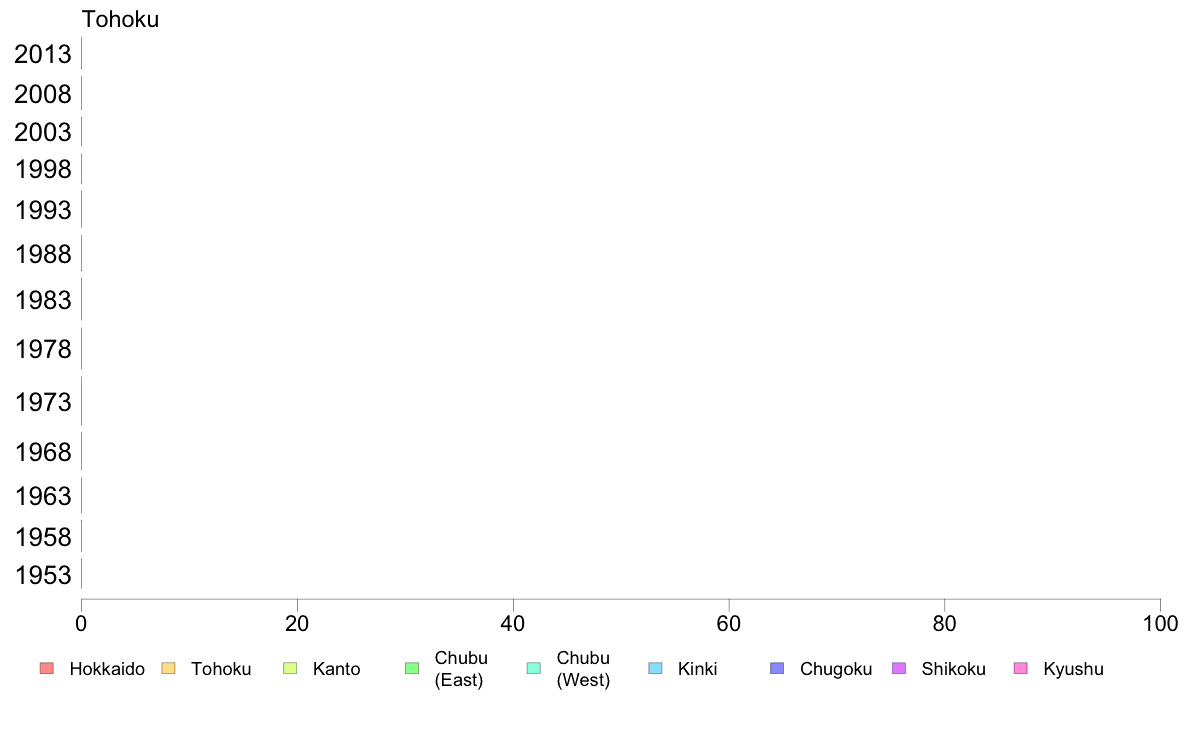The width and height of the screenshot is (1188, 736).
Task: Click the Kinki light blue swatch
Action: 655,668
